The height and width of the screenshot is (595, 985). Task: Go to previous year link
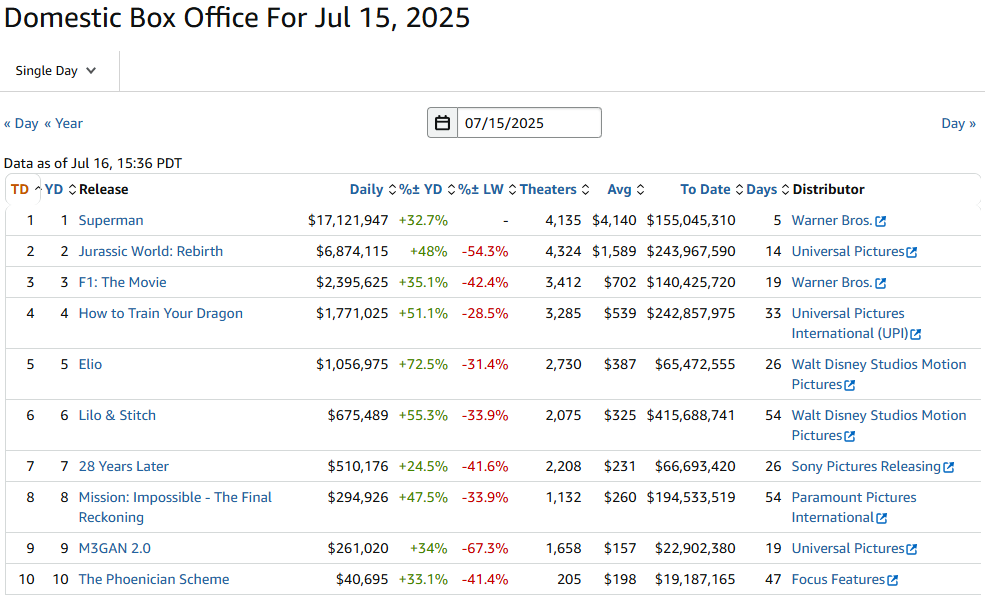63,123
